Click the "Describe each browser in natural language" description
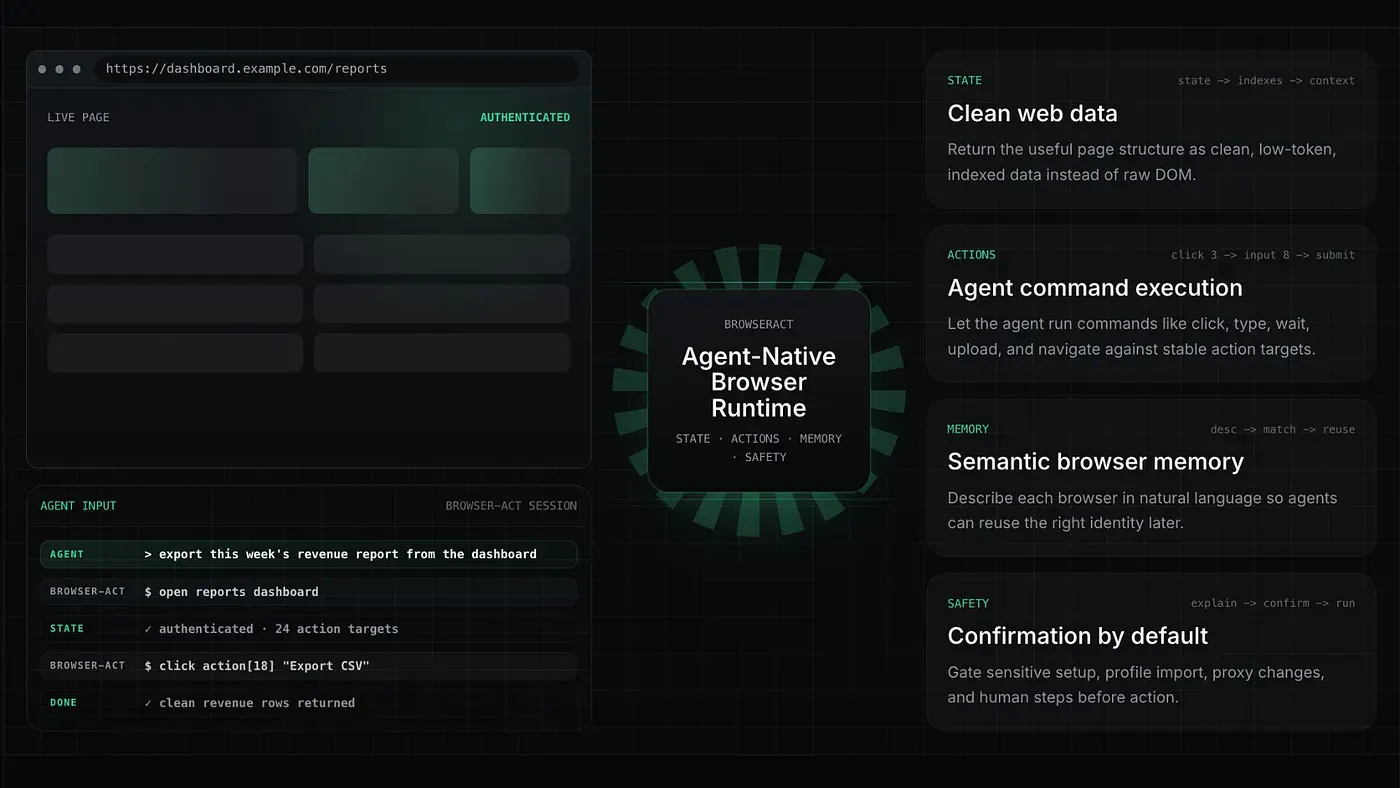This screenshot has width=1400, height=788. coord(1142,510)
